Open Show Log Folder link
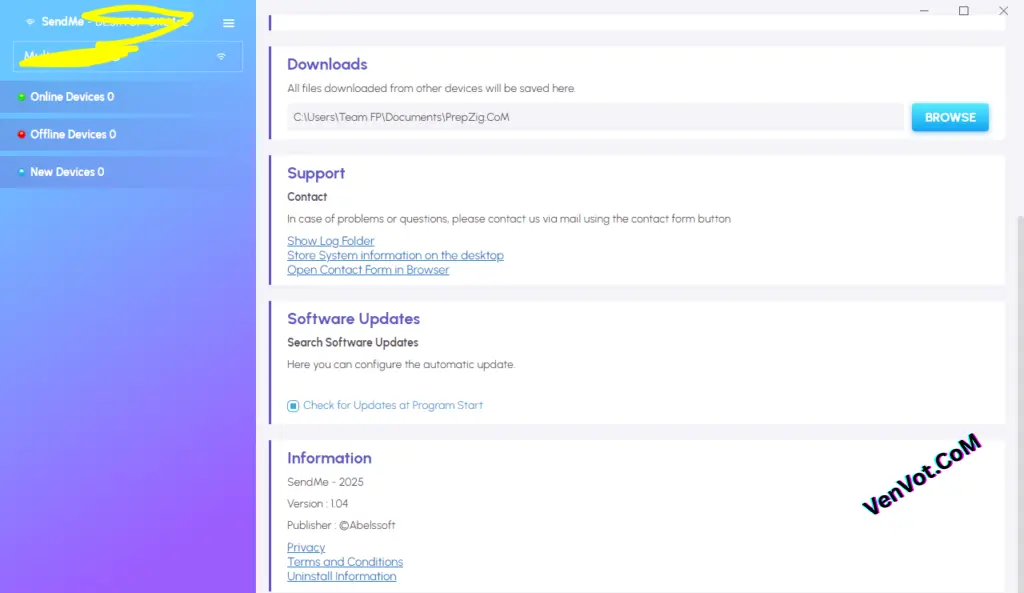 (330, 241)
